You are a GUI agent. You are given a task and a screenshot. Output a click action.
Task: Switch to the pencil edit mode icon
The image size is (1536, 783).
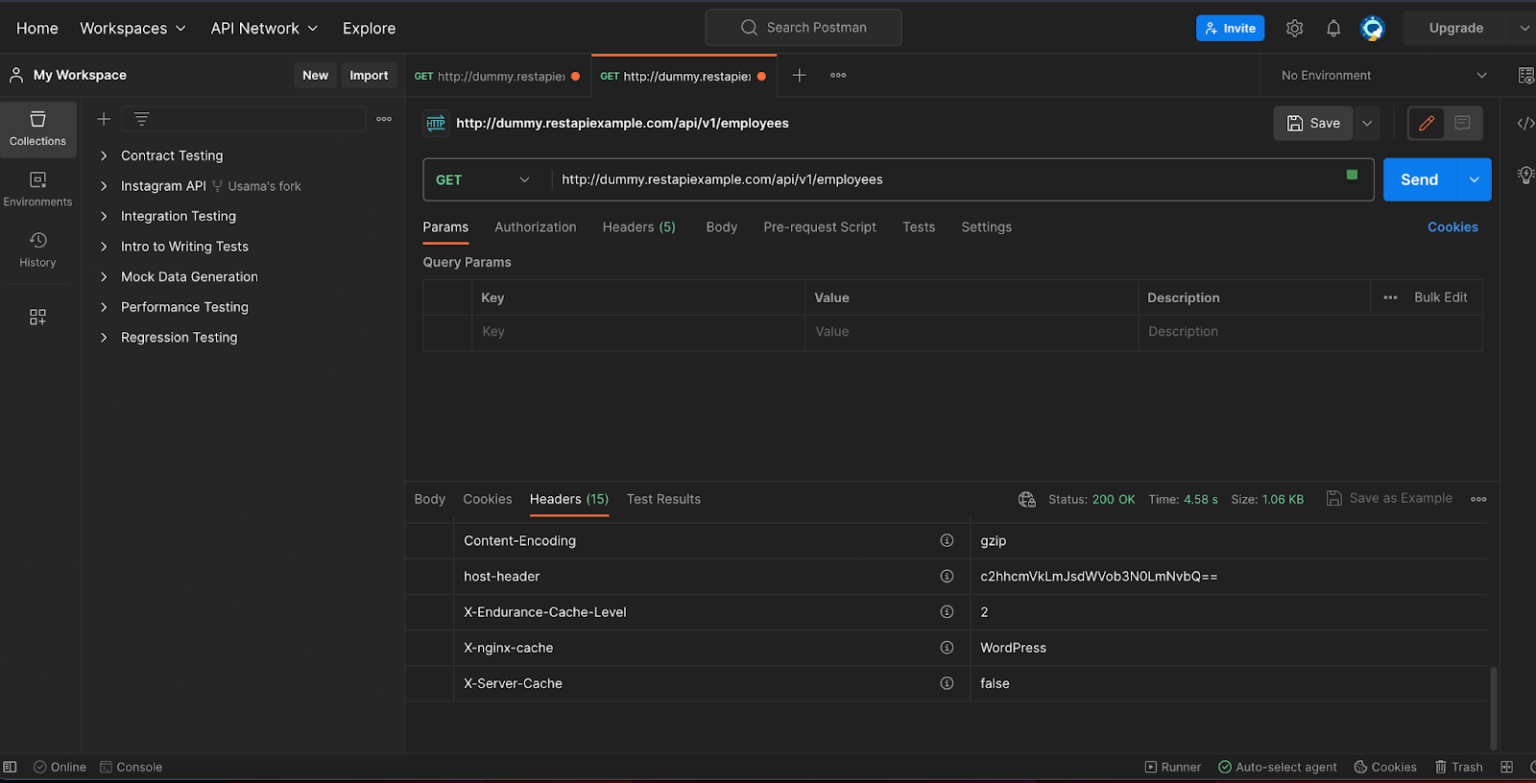point(1426,123)
